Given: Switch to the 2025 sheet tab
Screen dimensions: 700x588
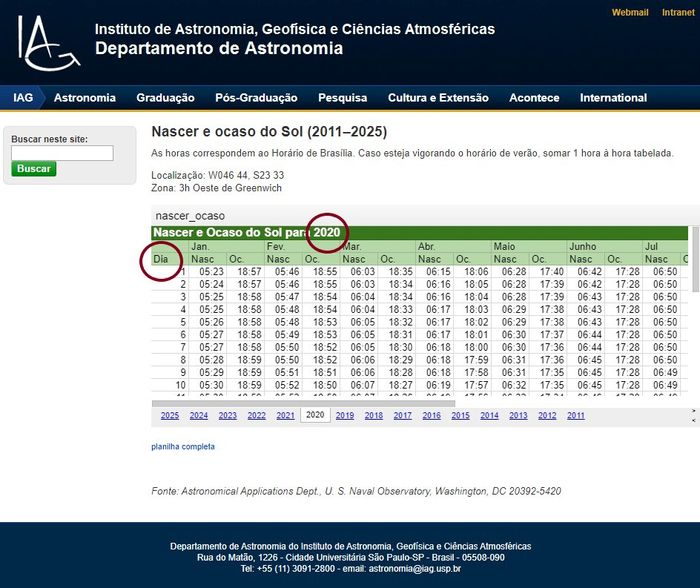Looking at the screenshot, I should [x=170, y=416].
